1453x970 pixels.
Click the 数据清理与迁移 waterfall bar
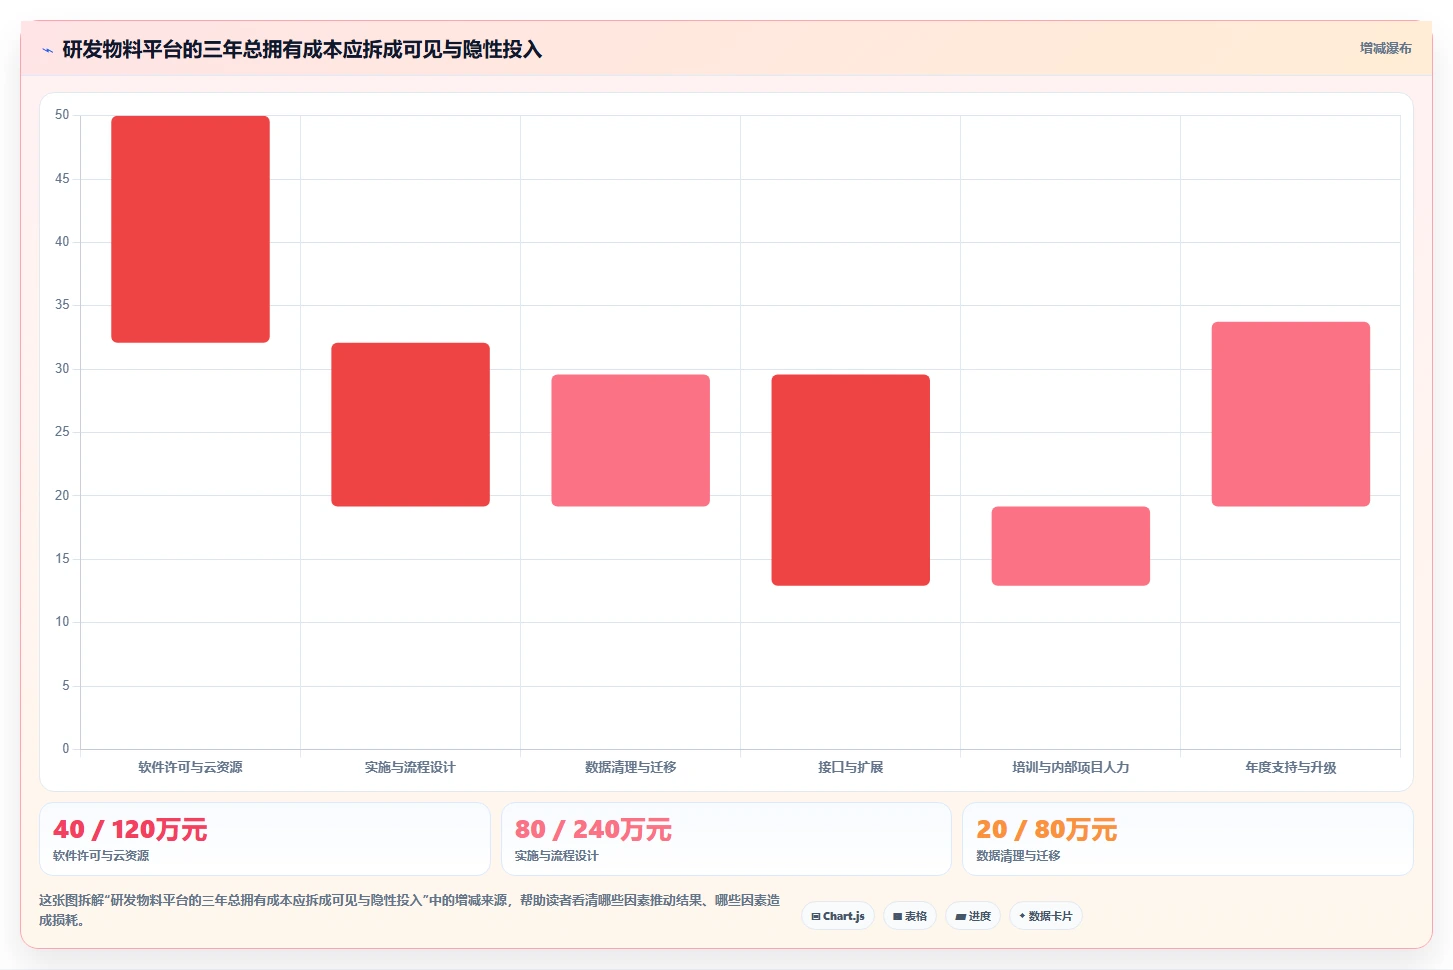pos(630,441)
